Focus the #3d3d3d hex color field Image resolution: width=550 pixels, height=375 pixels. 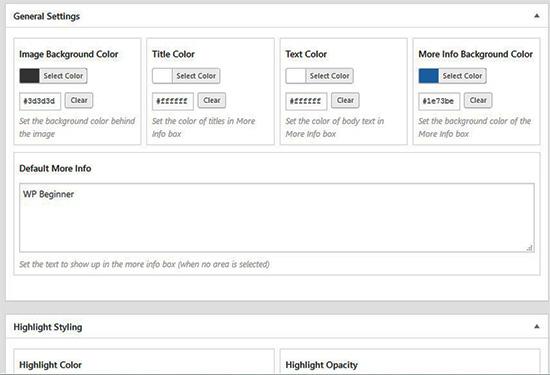coord(40,101)
